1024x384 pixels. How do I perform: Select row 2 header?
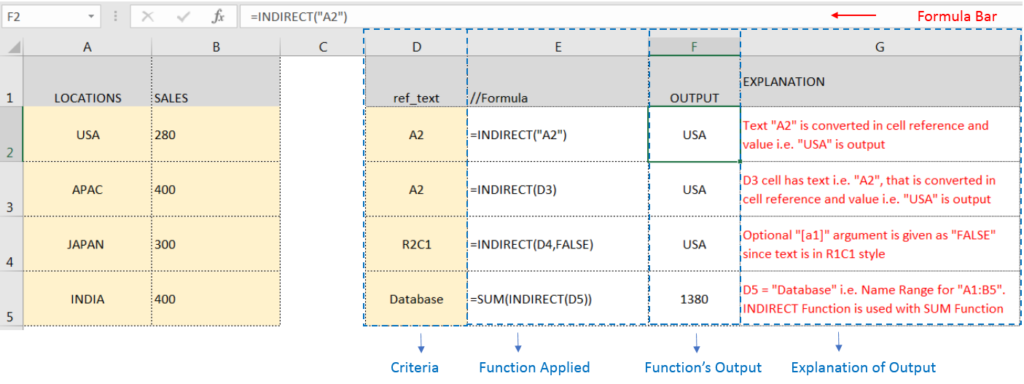coord(12,135)
